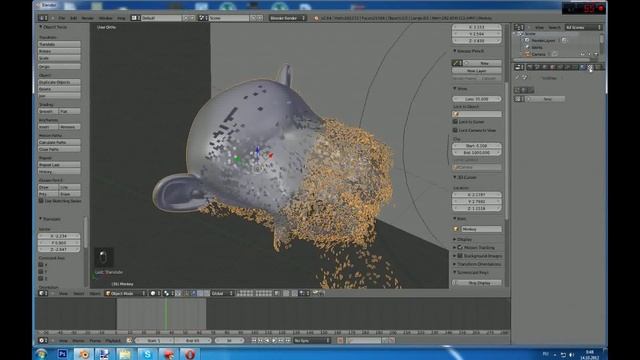Viewport: 640px width, 360px height.
Task: Open the Window menu
Action: click(x=105, y=18)
